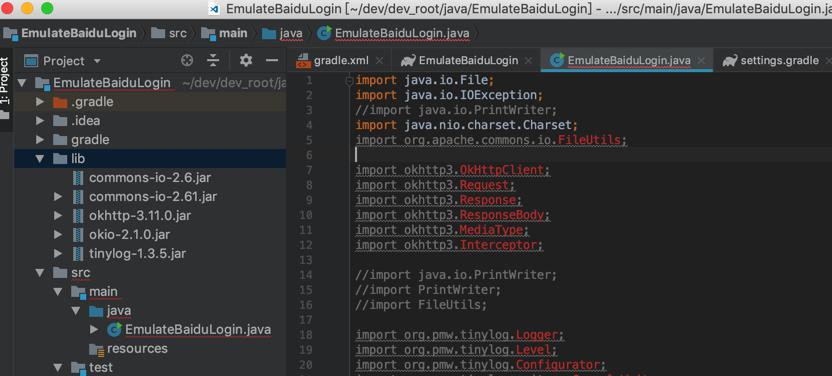Viewport: 832px width, 376px height.
Task: Click Configurator in the line 20 import
Action: tap(558, 365)
